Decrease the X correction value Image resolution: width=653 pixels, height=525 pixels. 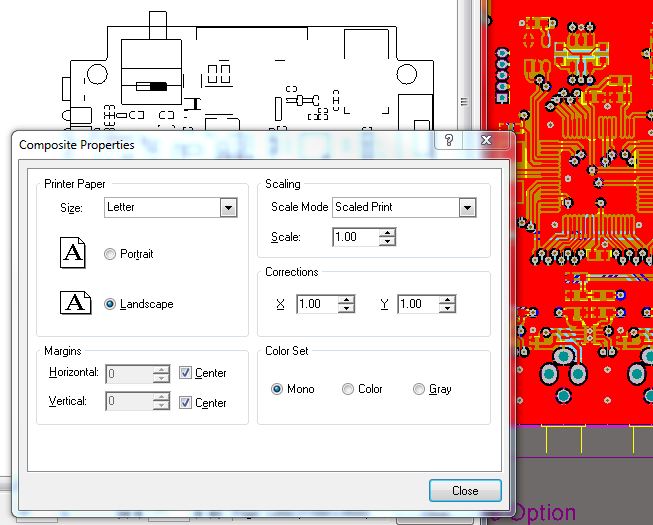346,309
